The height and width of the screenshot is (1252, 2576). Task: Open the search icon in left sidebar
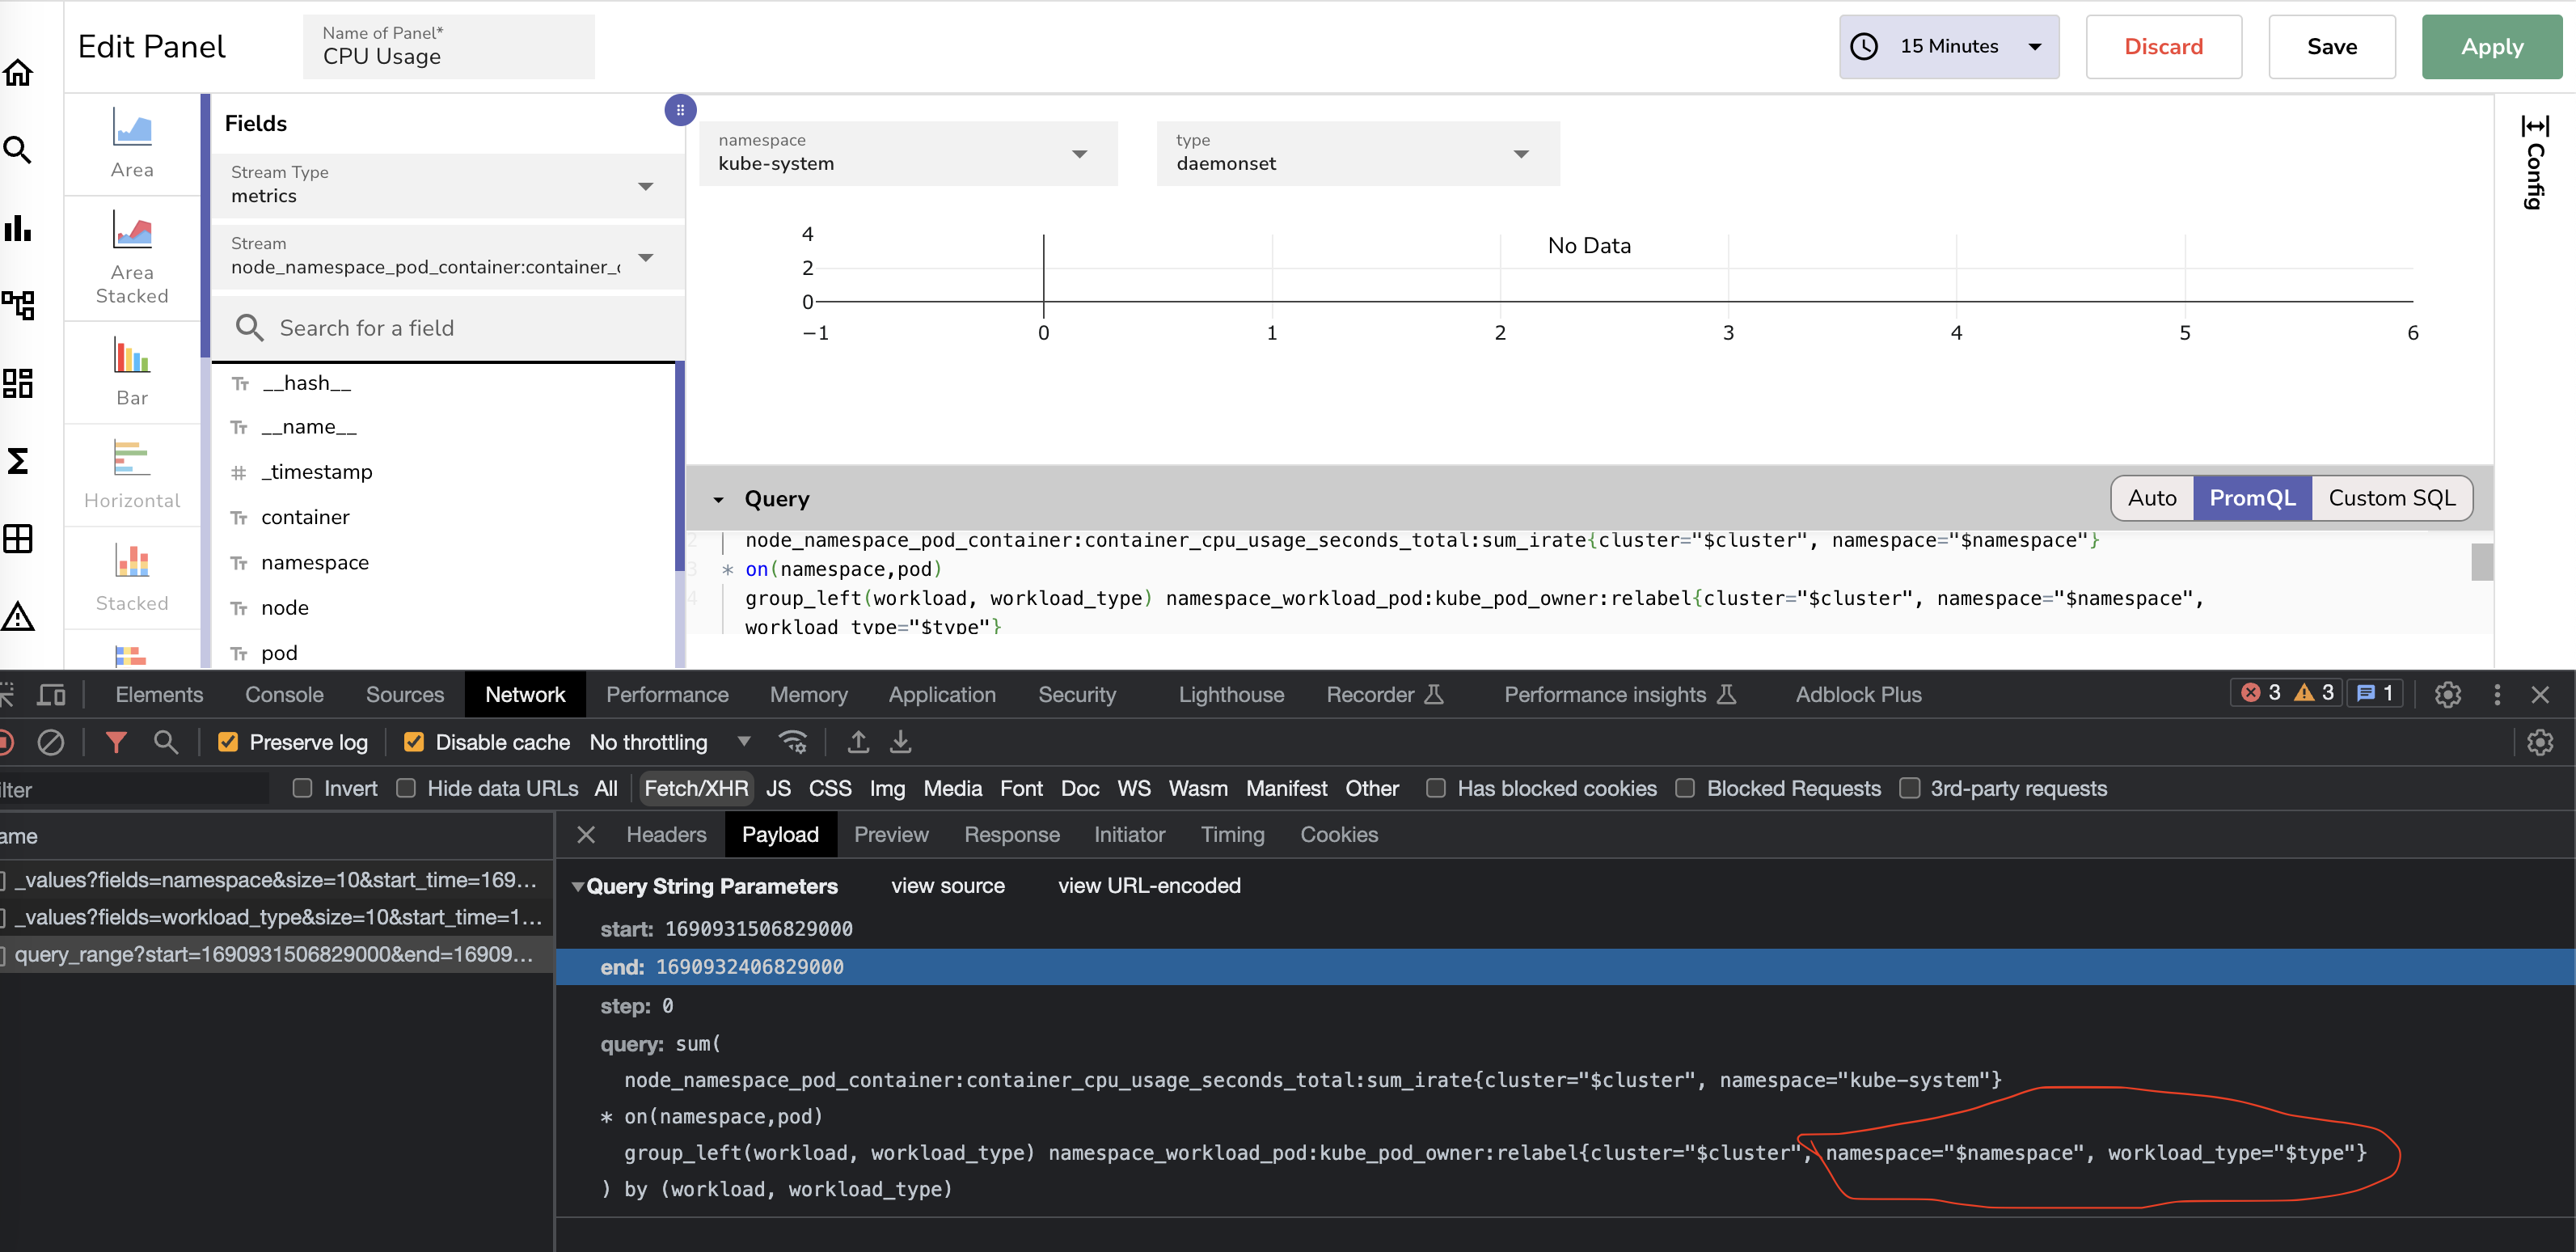[x=18, y=151]
